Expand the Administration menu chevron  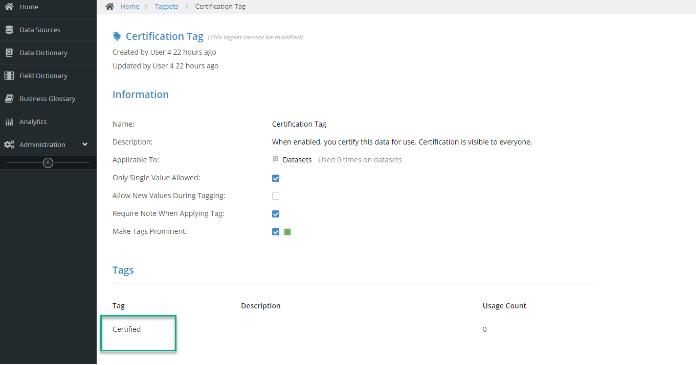pos(85,144)
